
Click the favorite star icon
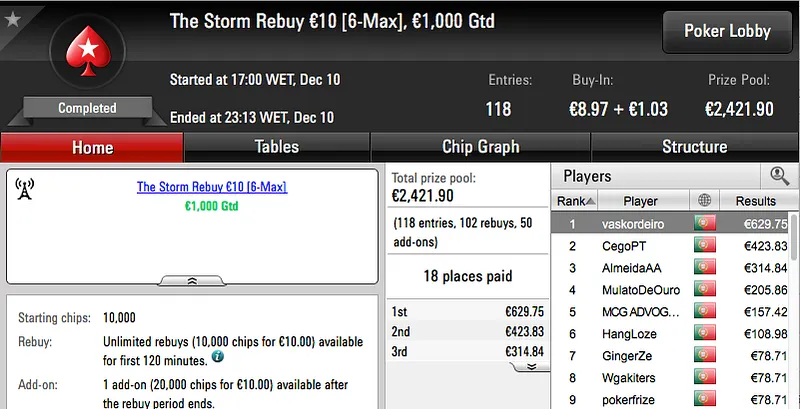coord(12,18)
